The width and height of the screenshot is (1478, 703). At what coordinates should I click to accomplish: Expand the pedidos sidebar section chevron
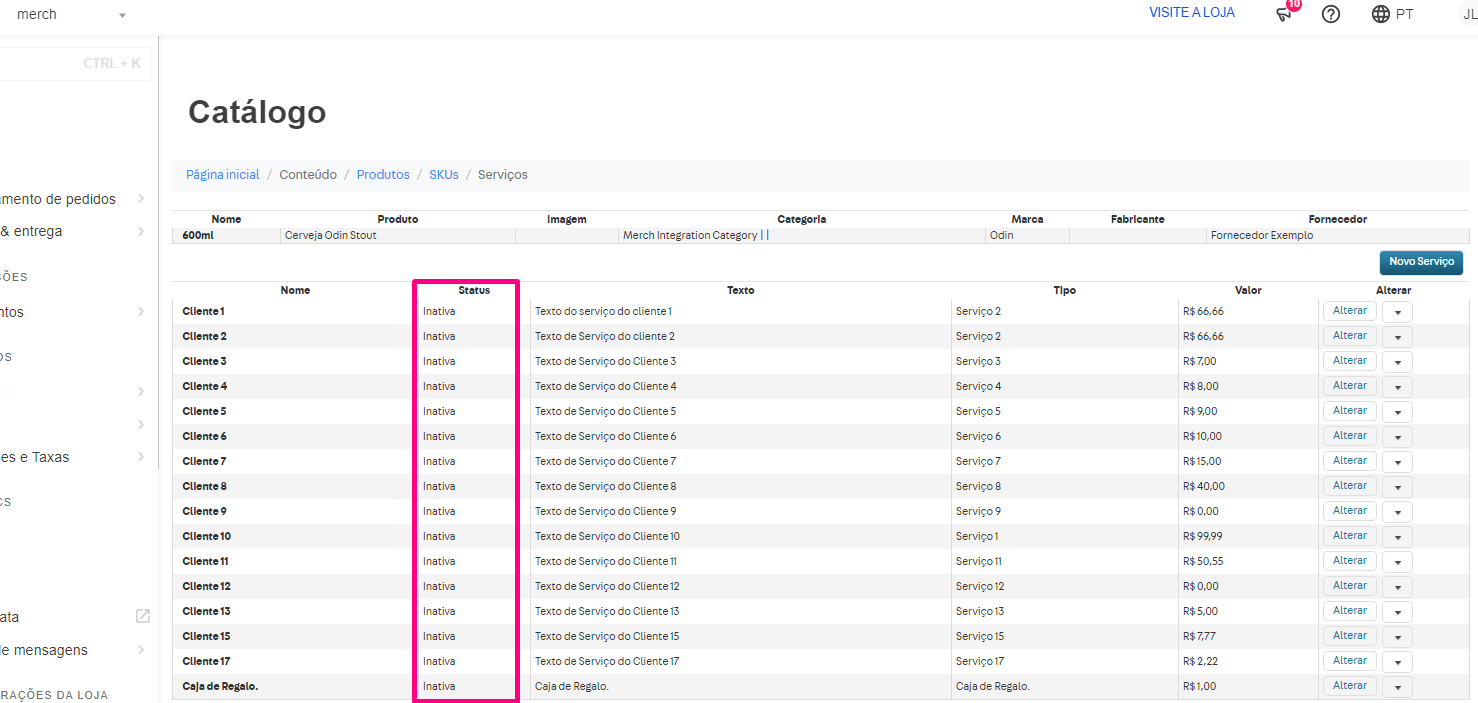tap(141, 199)
